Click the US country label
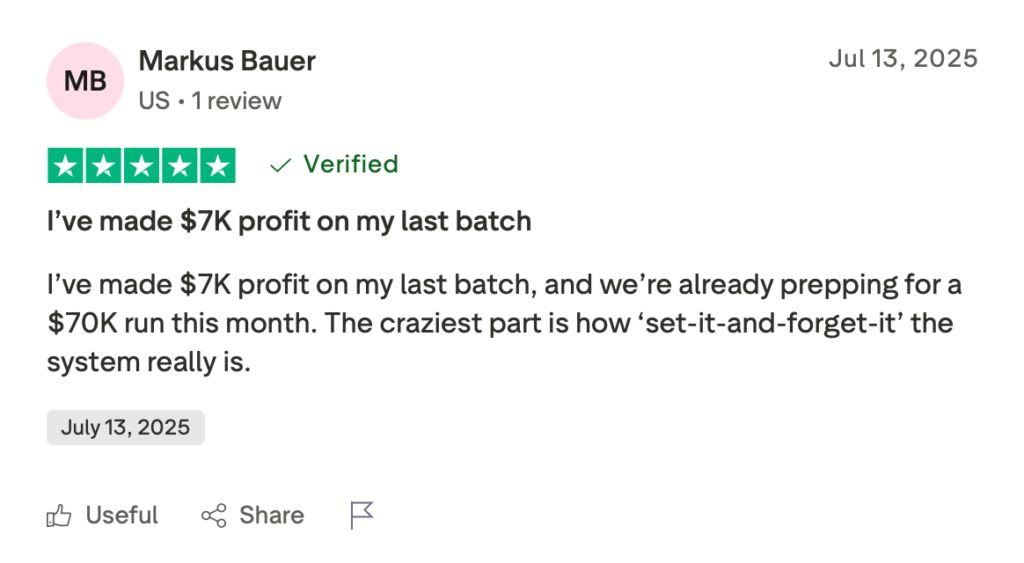 (154, 101)
